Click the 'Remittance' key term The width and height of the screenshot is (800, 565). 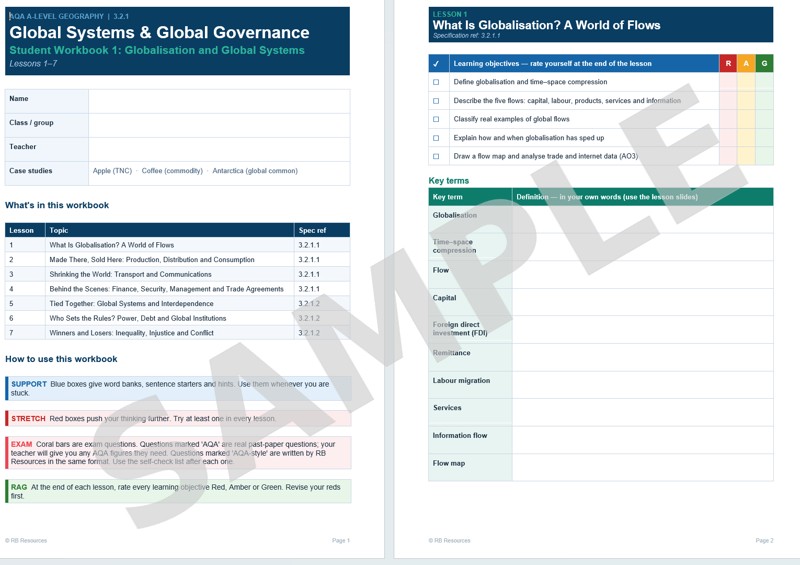(x=452, y=353)
